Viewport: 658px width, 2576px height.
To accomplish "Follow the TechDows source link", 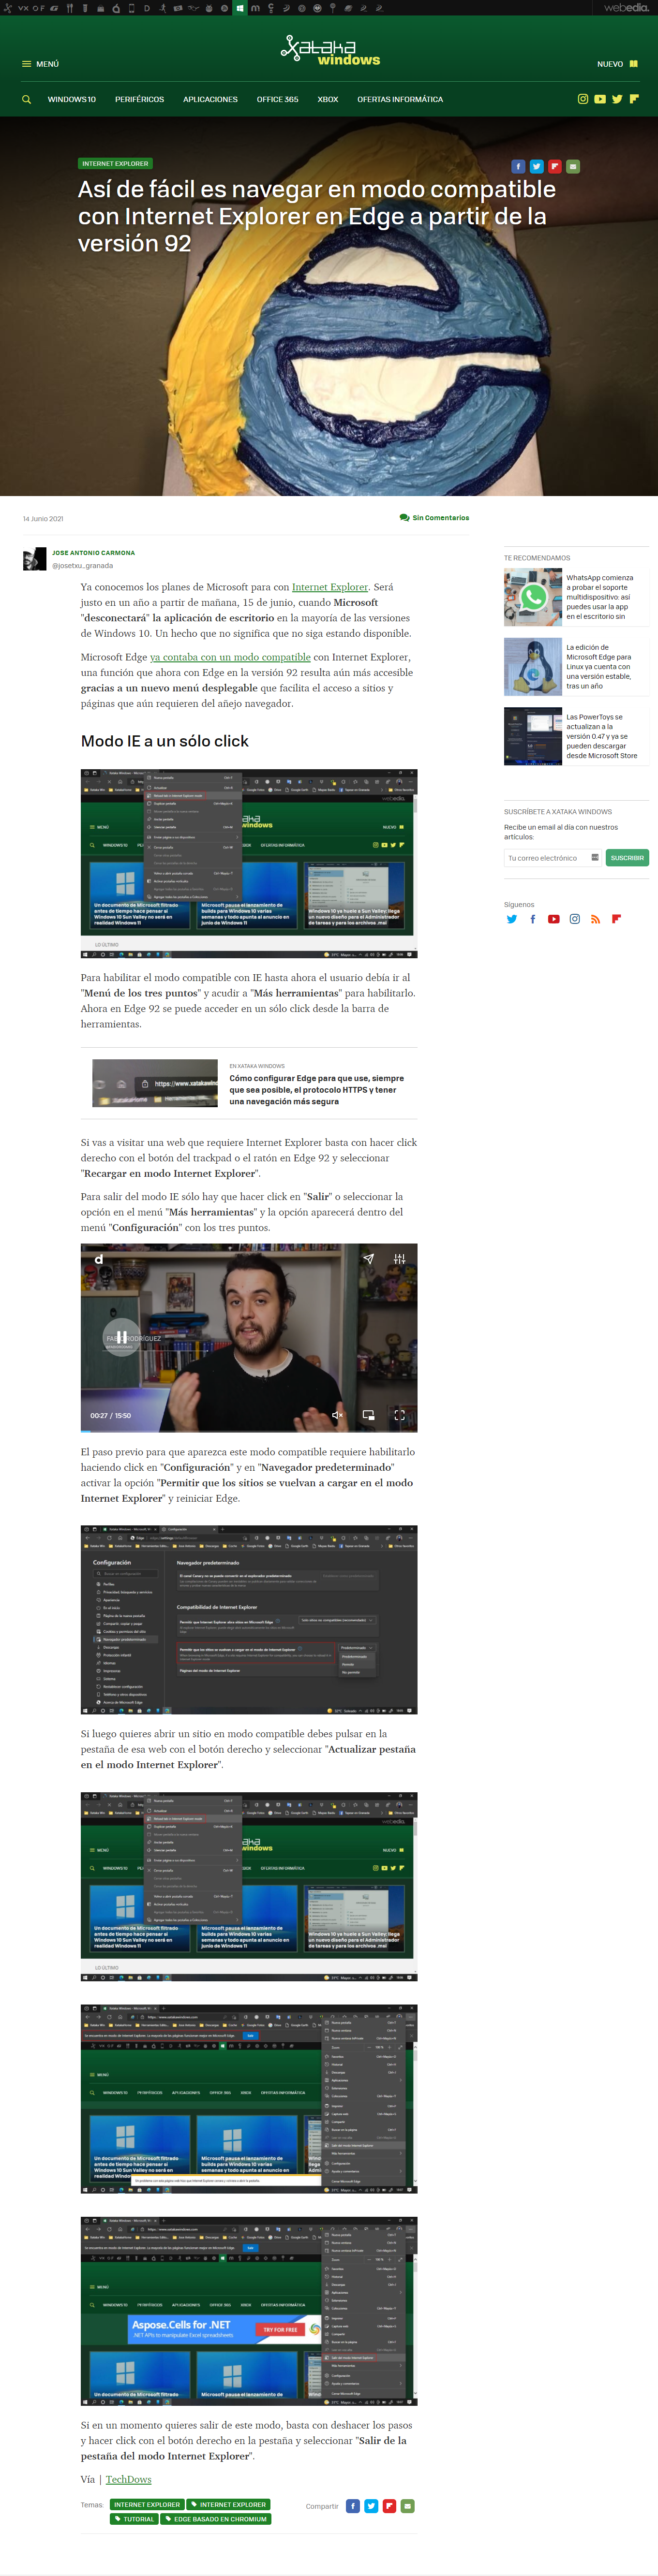I will tap(129, 2479).
